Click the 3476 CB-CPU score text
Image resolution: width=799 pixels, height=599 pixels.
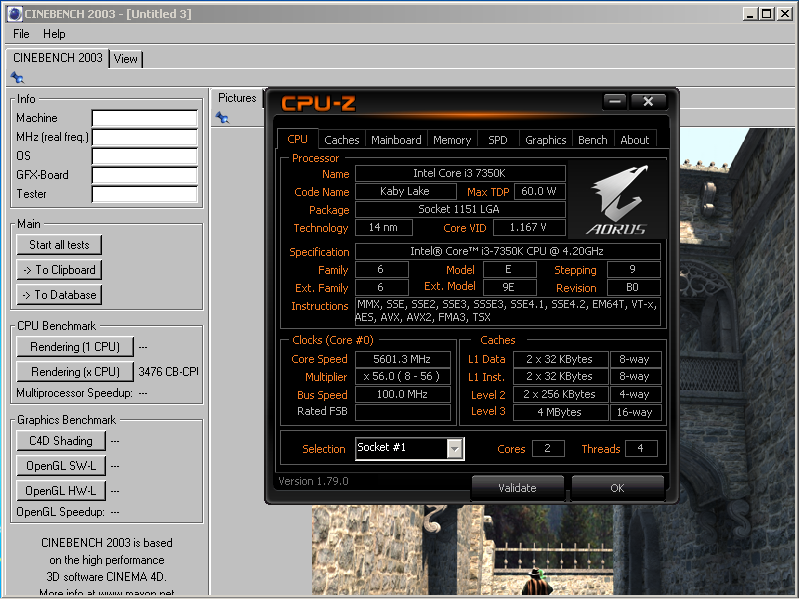click(x=168, y=372)
